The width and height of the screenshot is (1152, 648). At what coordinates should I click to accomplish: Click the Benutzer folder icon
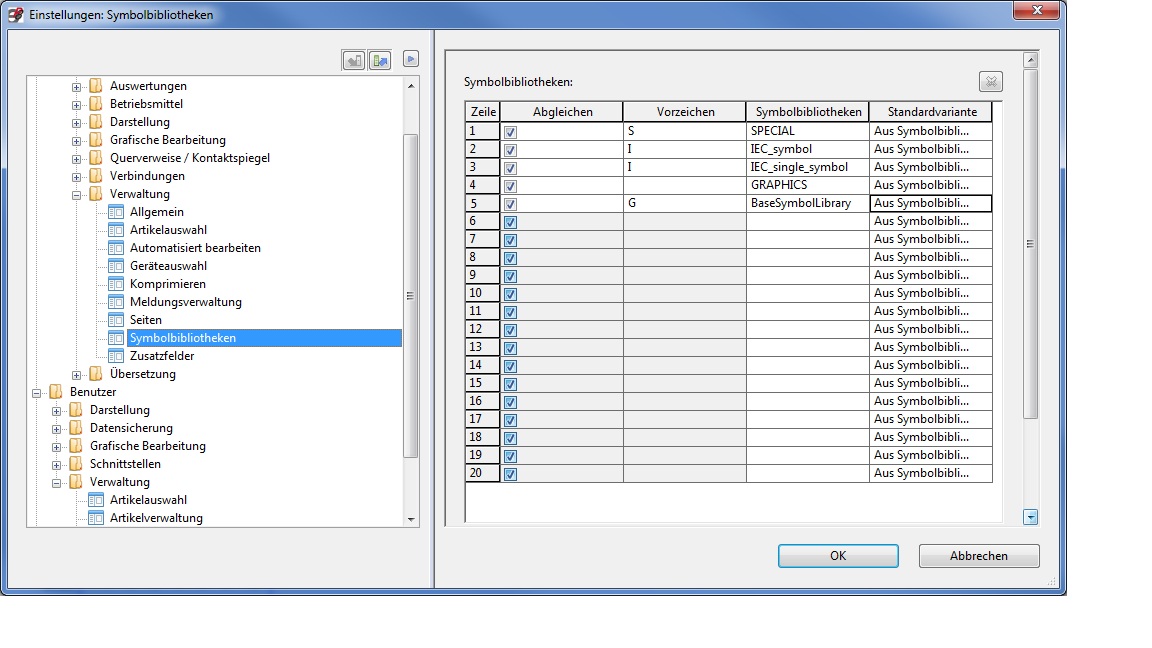click(x=56, y=392)
